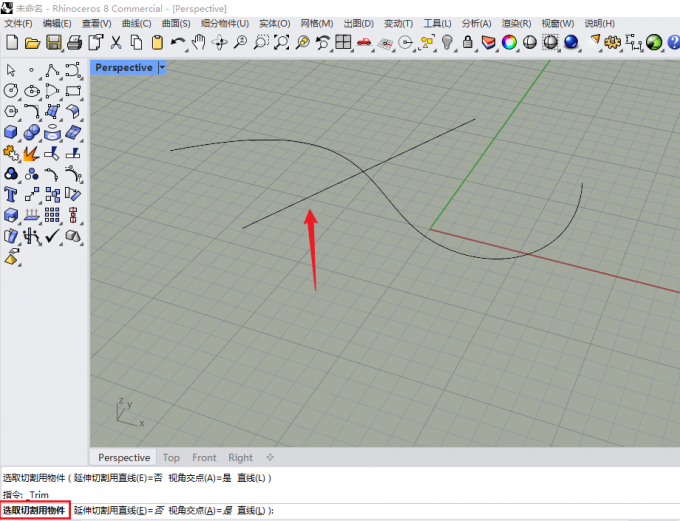Switch to the Top viewport tab
The width and height of the screenshot is (680, 521).
click(x=171, y=458)
